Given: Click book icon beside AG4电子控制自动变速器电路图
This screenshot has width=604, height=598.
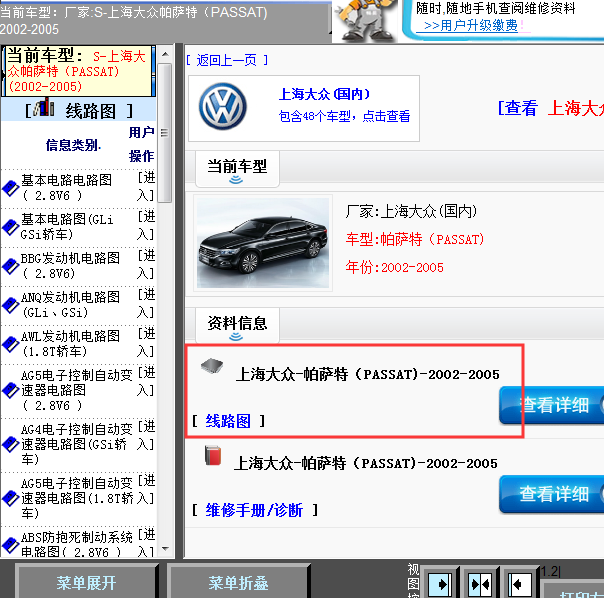Looking at the screenshot, I should click(11, 445).
